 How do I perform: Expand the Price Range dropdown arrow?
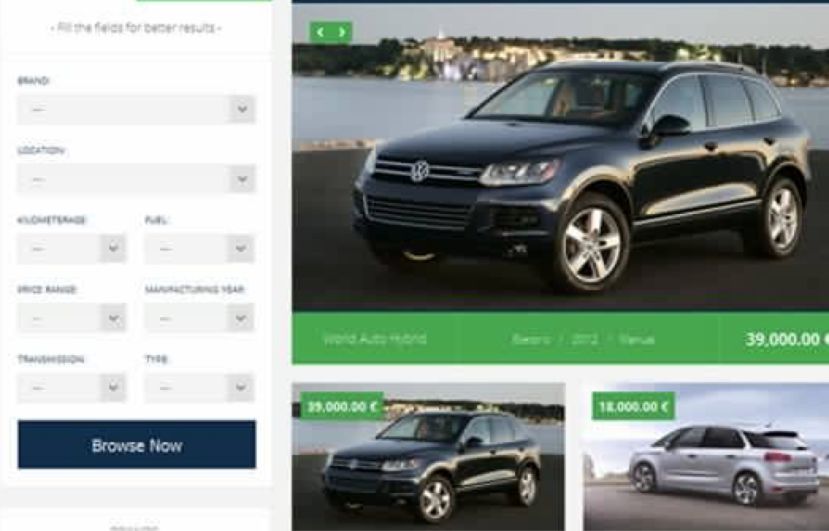(113, 318)
